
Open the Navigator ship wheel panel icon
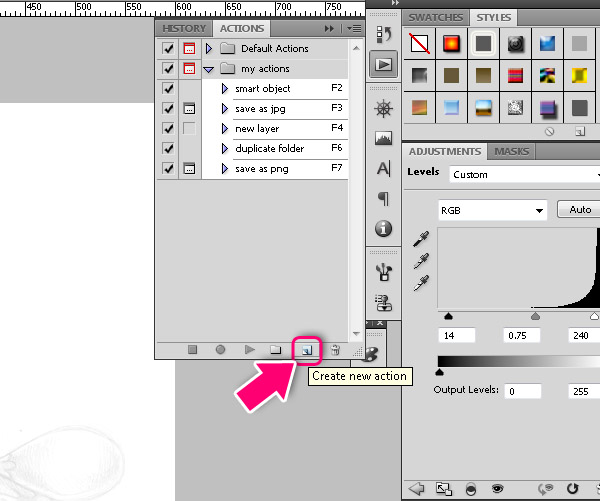[383, 109]
